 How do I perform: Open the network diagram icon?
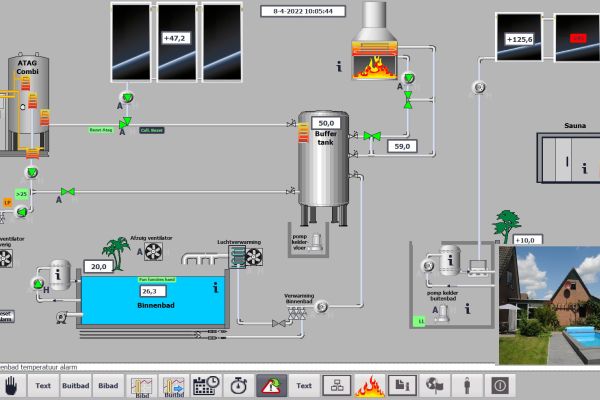point(338,385)
